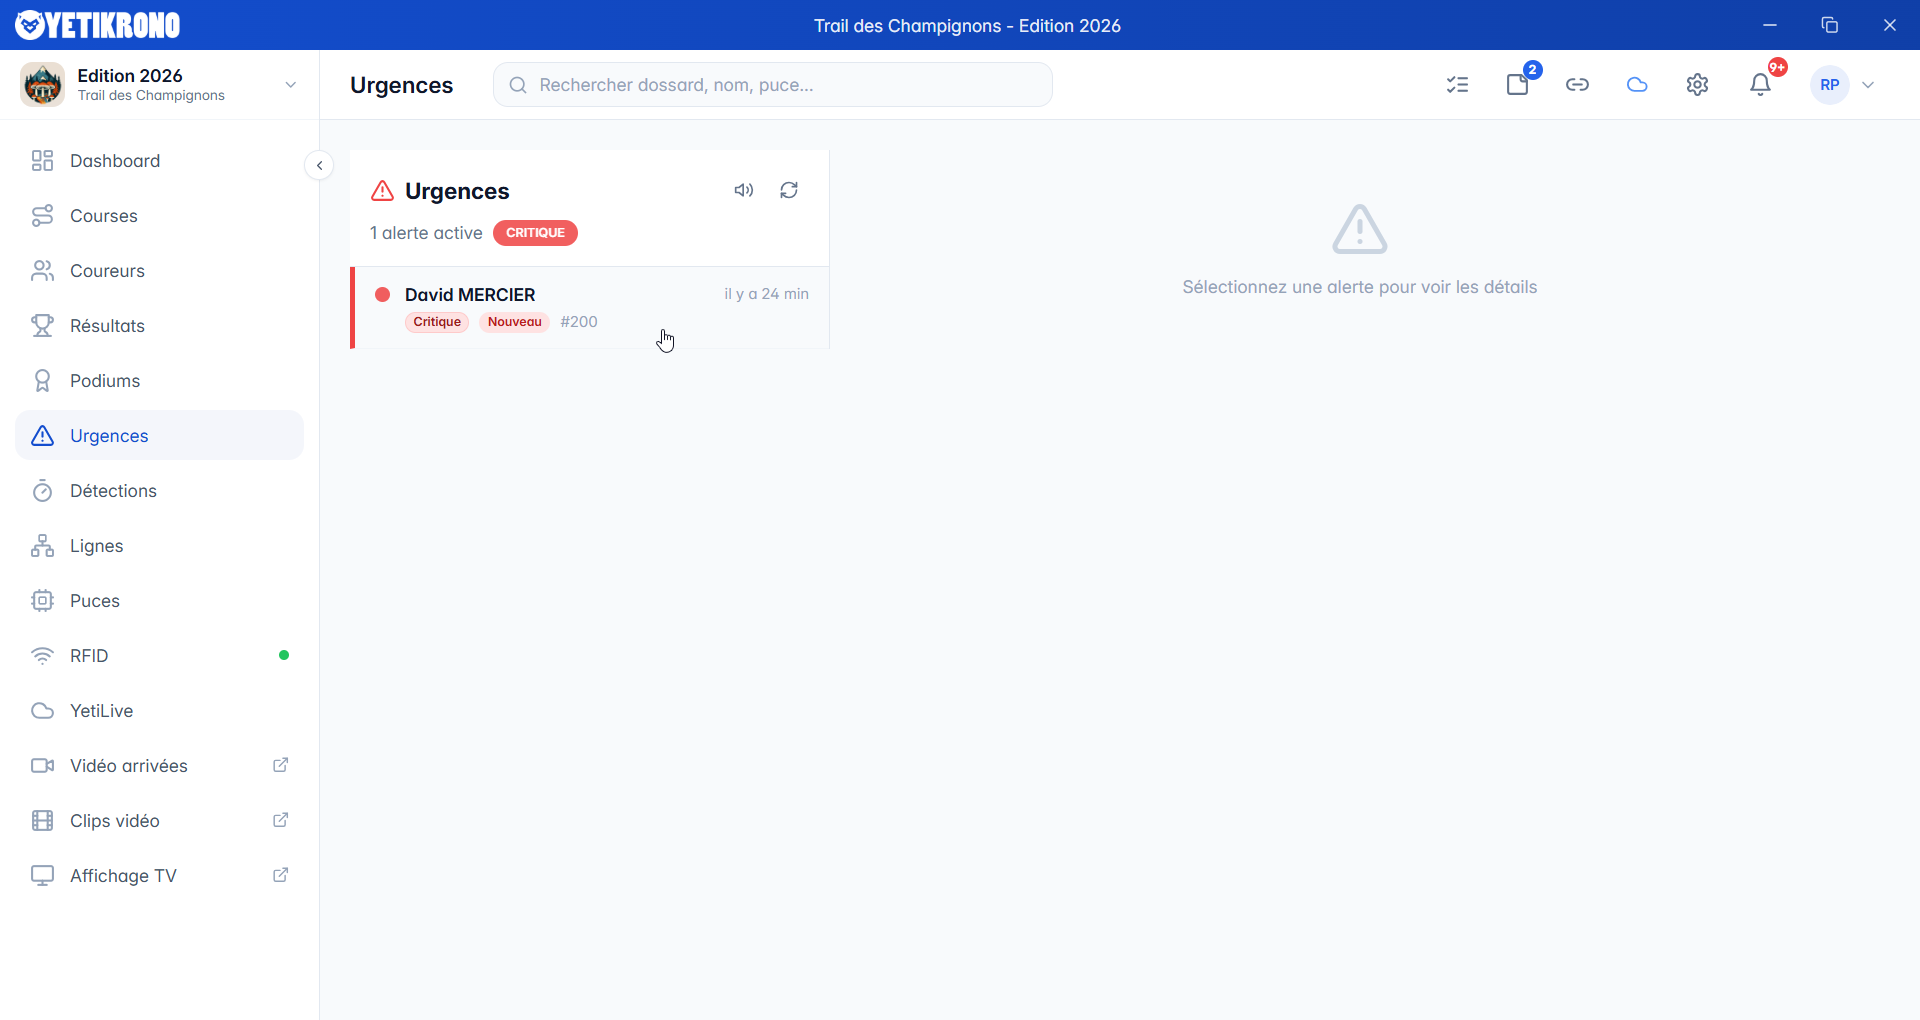
Task: Refresh the Urgences alert list
Action: click(x=789, y=190)
